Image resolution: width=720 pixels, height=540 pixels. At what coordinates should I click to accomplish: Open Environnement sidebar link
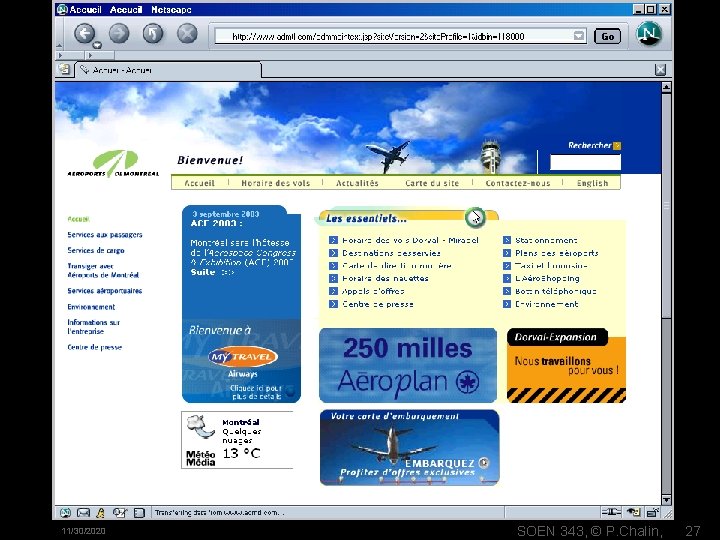click(91, 307)
